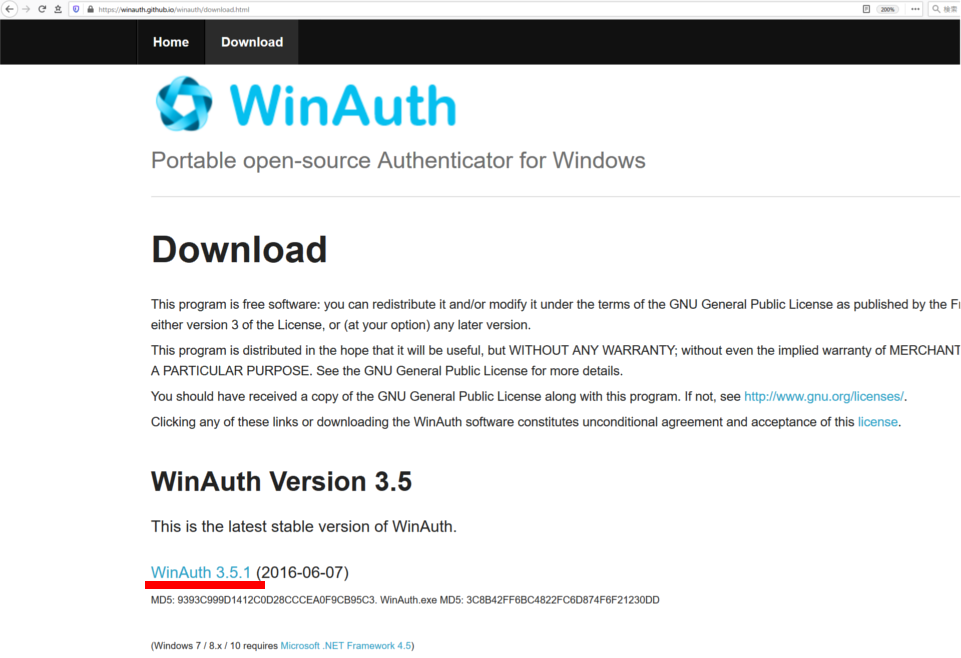
Task: Click inside the search input field
Action: pos(948,9)
